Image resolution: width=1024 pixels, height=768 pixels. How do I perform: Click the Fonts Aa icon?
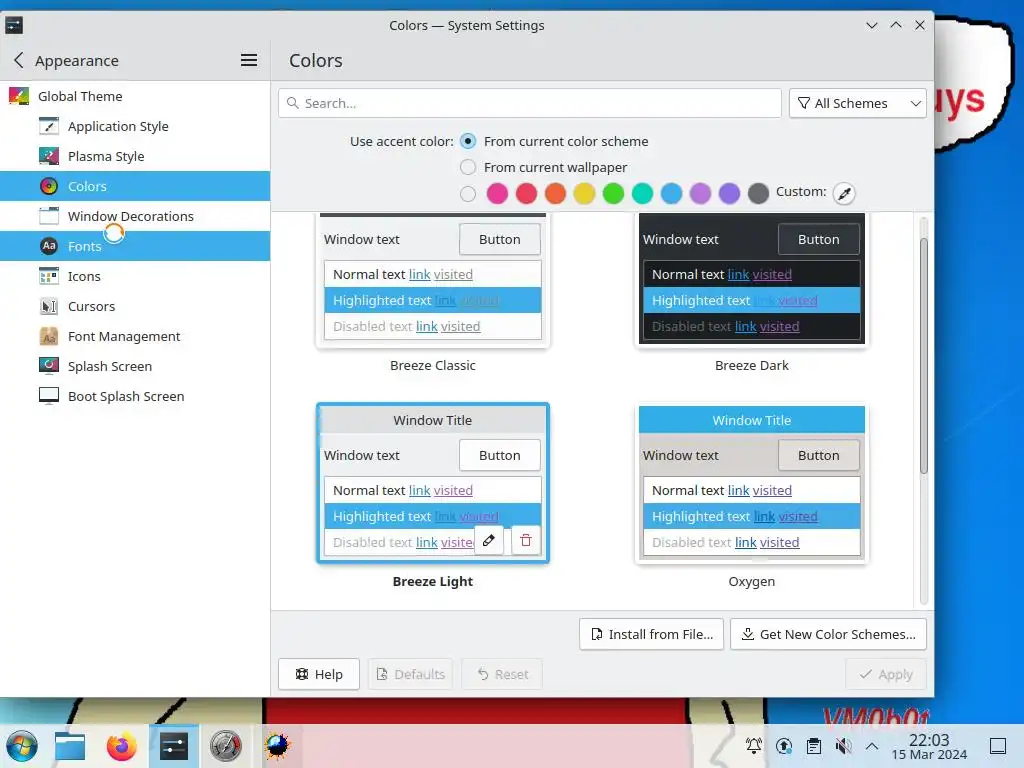click(49, 246)
